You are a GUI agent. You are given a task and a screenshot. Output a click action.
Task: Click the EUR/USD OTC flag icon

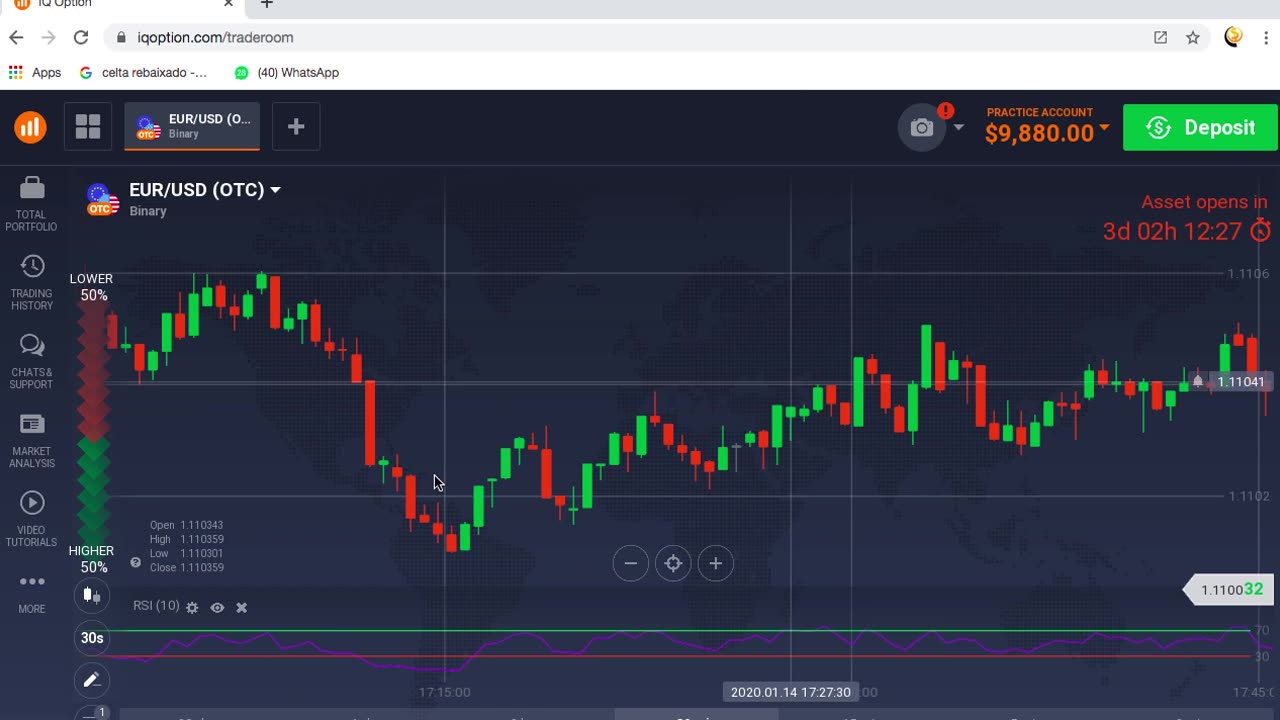point(102,199)
